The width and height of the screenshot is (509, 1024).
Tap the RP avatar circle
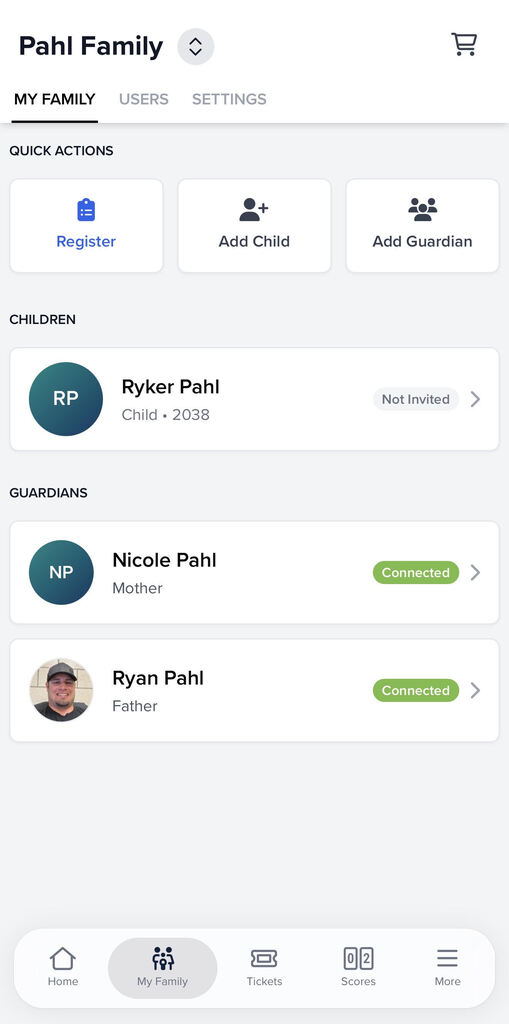click(x=66, y=399)
